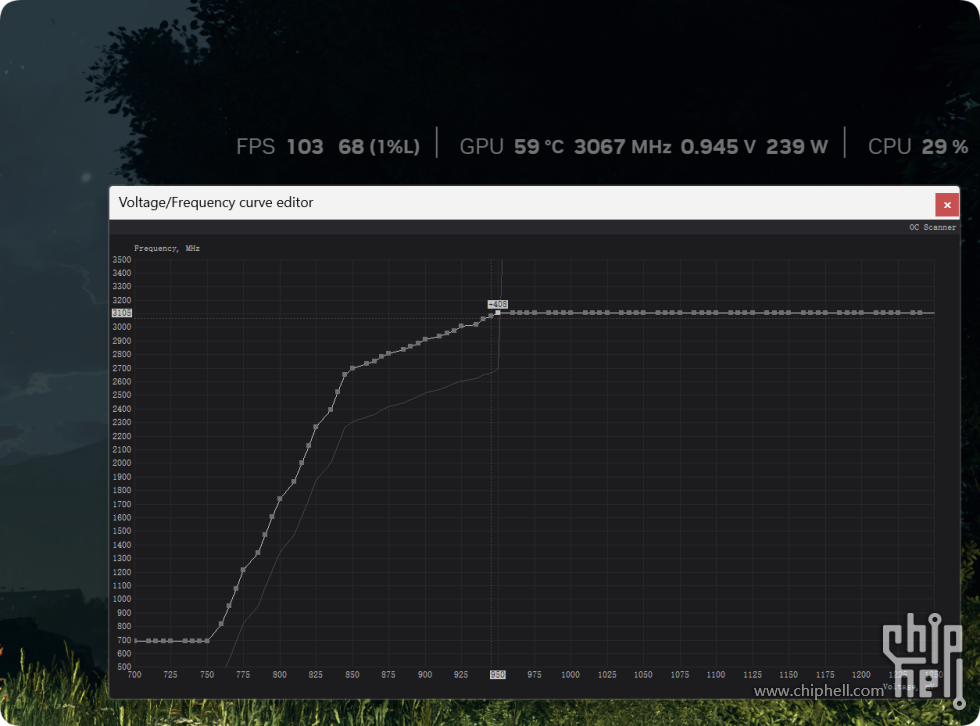Screen dimensions: 980x726
Task: Select the highlighted curve point at 950 mV
Action: click(x=498, y=313)
